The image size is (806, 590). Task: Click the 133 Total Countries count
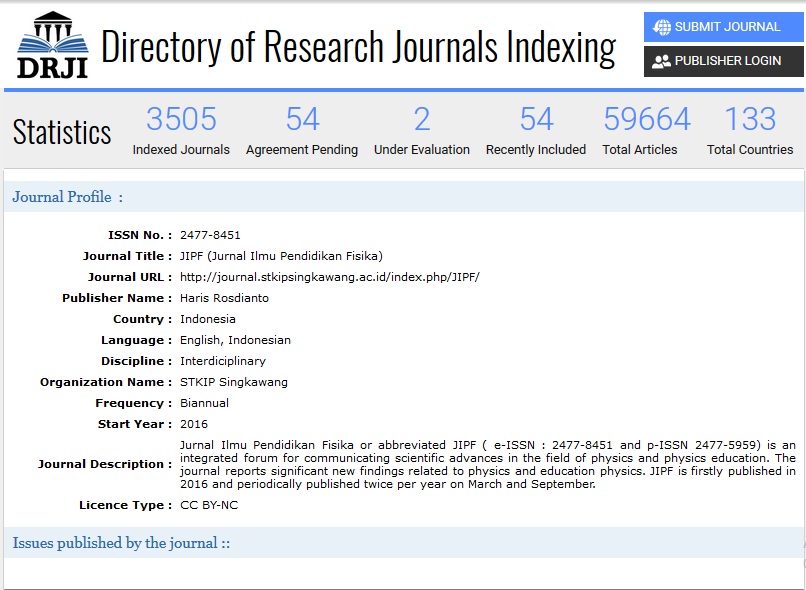(x=750, y=119)
